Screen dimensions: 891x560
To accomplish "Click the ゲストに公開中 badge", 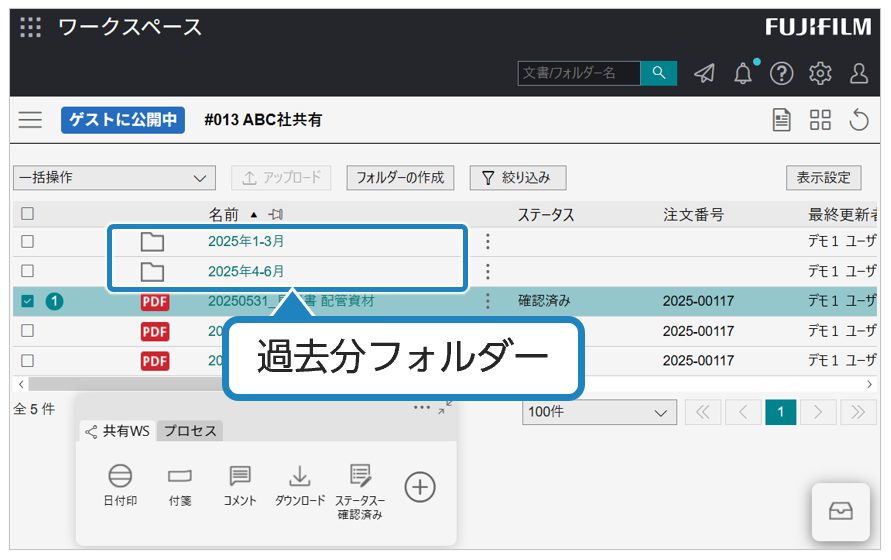I will point(123,120).
